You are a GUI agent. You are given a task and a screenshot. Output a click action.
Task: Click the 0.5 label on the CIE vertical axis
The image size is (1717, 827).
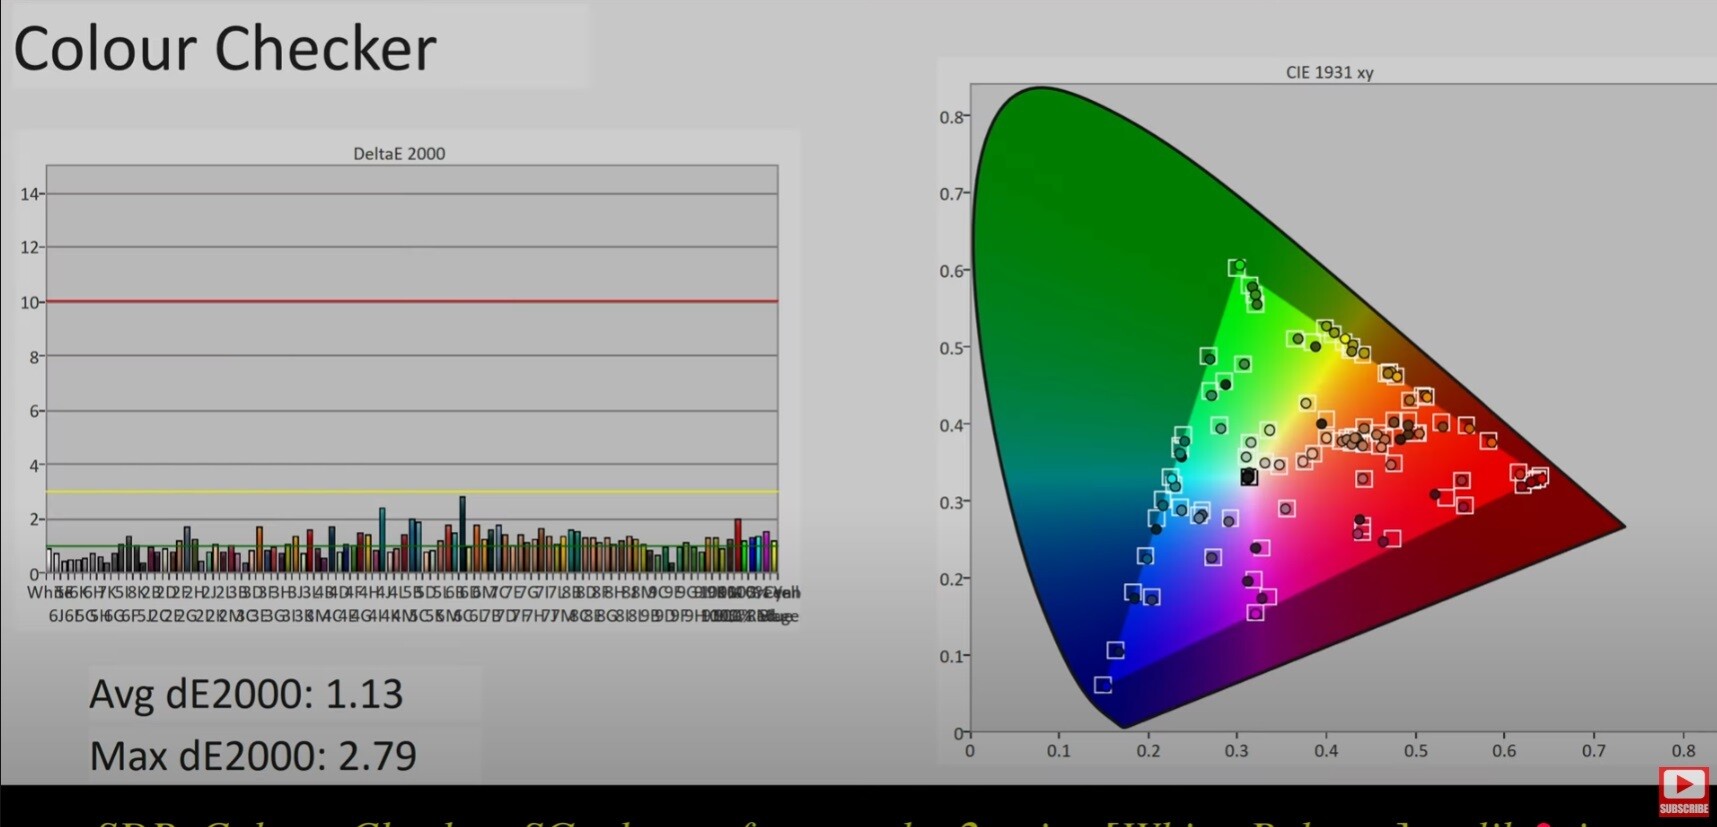(951, 348)
